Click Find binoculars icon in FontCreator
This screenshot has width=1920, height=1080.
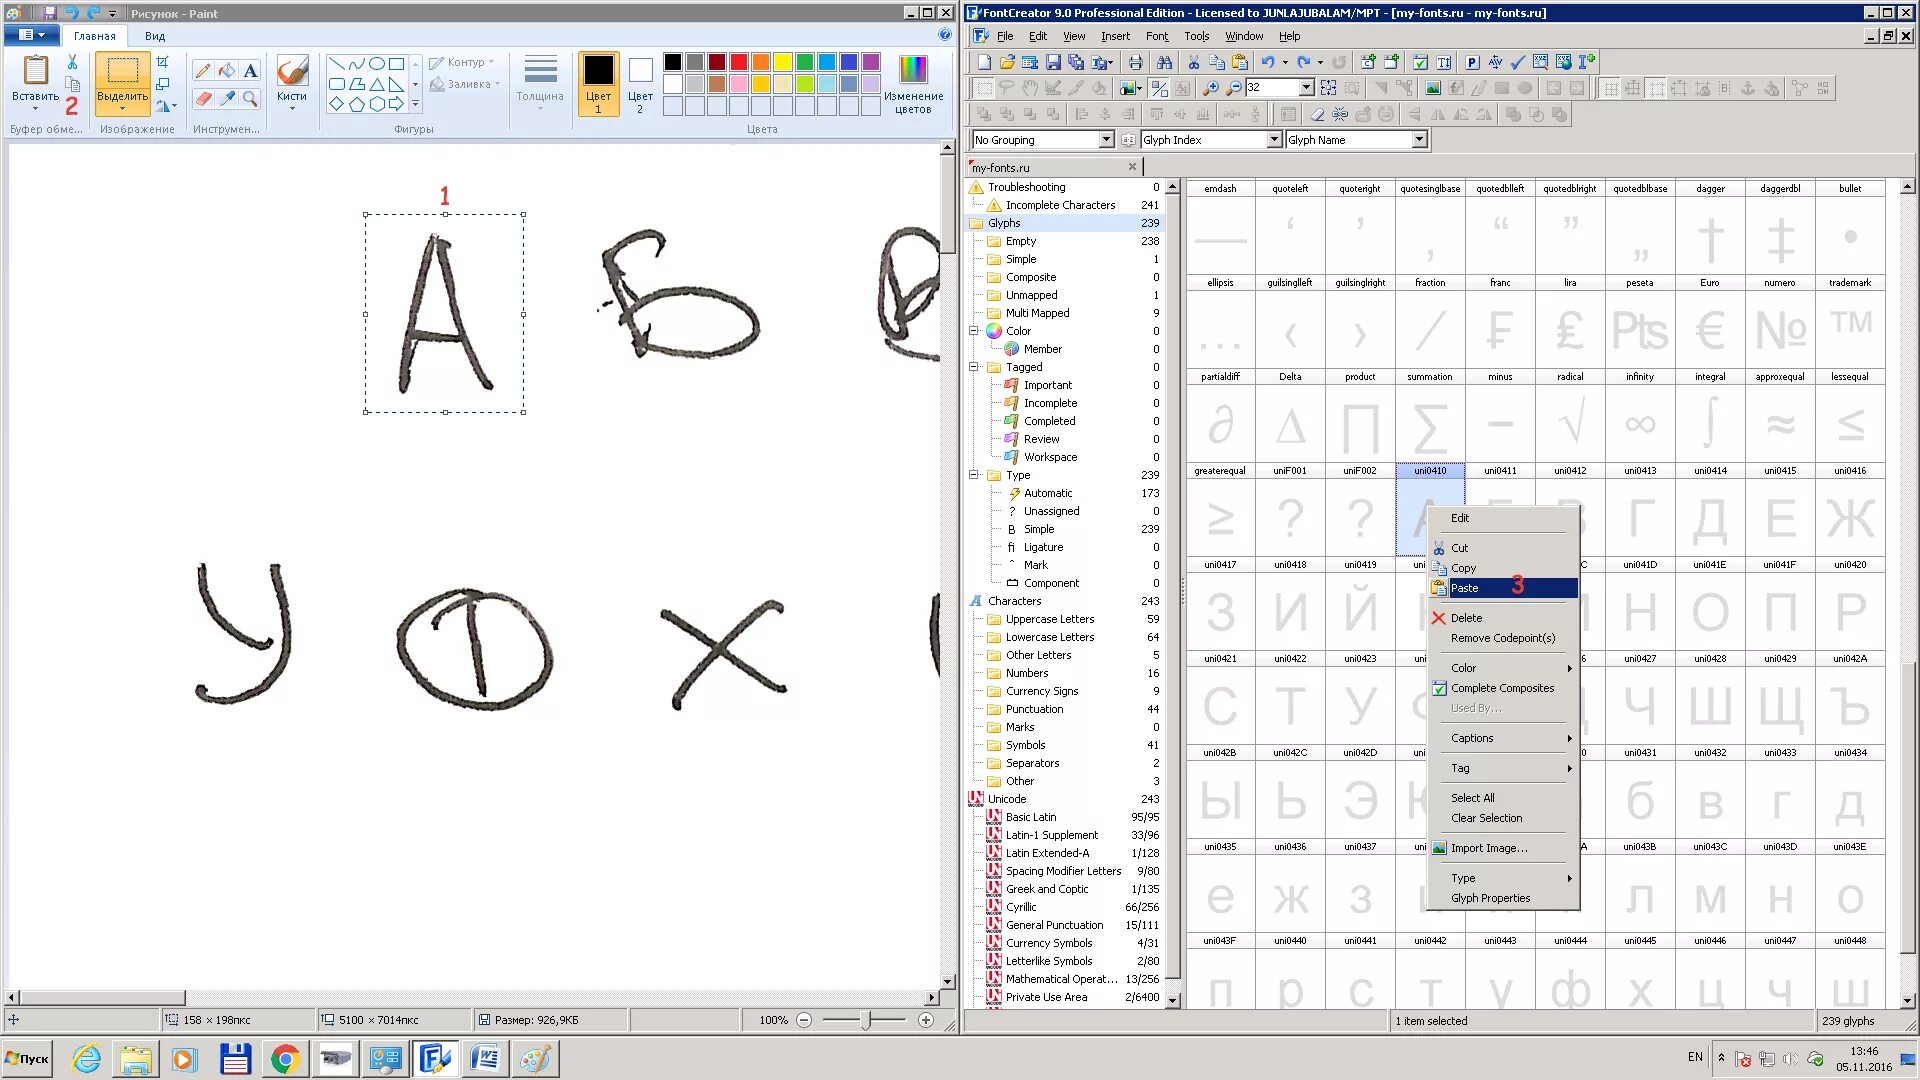tap(1164, 62)
